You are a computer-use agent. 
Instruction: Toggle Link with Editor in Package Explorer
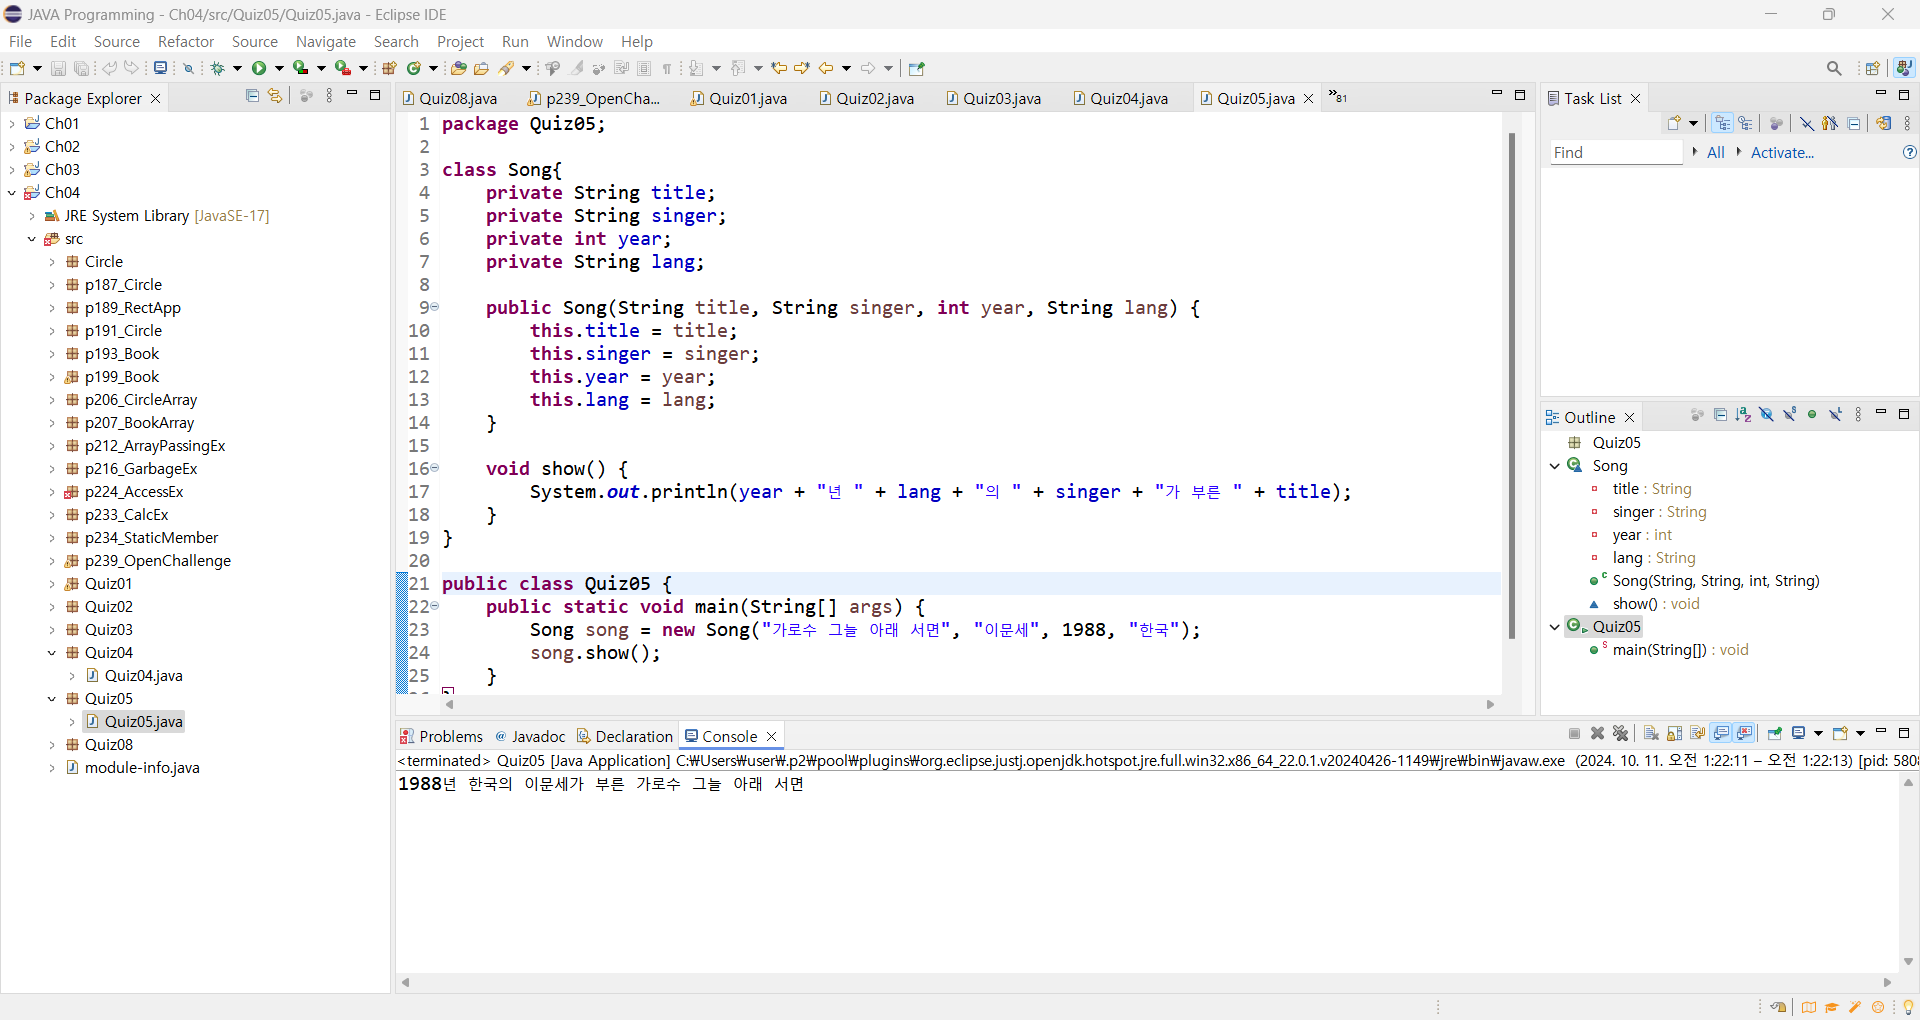(x=275, y=96)
